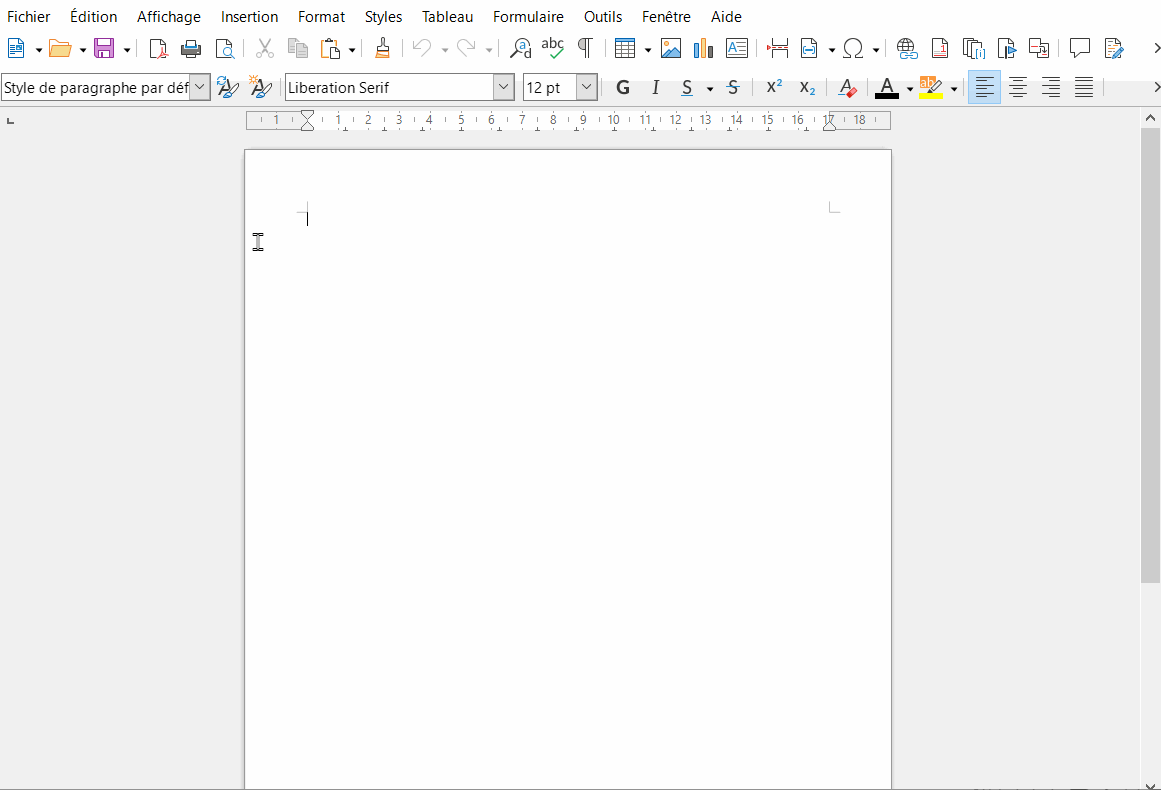Click New style from selection icon
1161x790 pixels.
click(x=260, y=87)
